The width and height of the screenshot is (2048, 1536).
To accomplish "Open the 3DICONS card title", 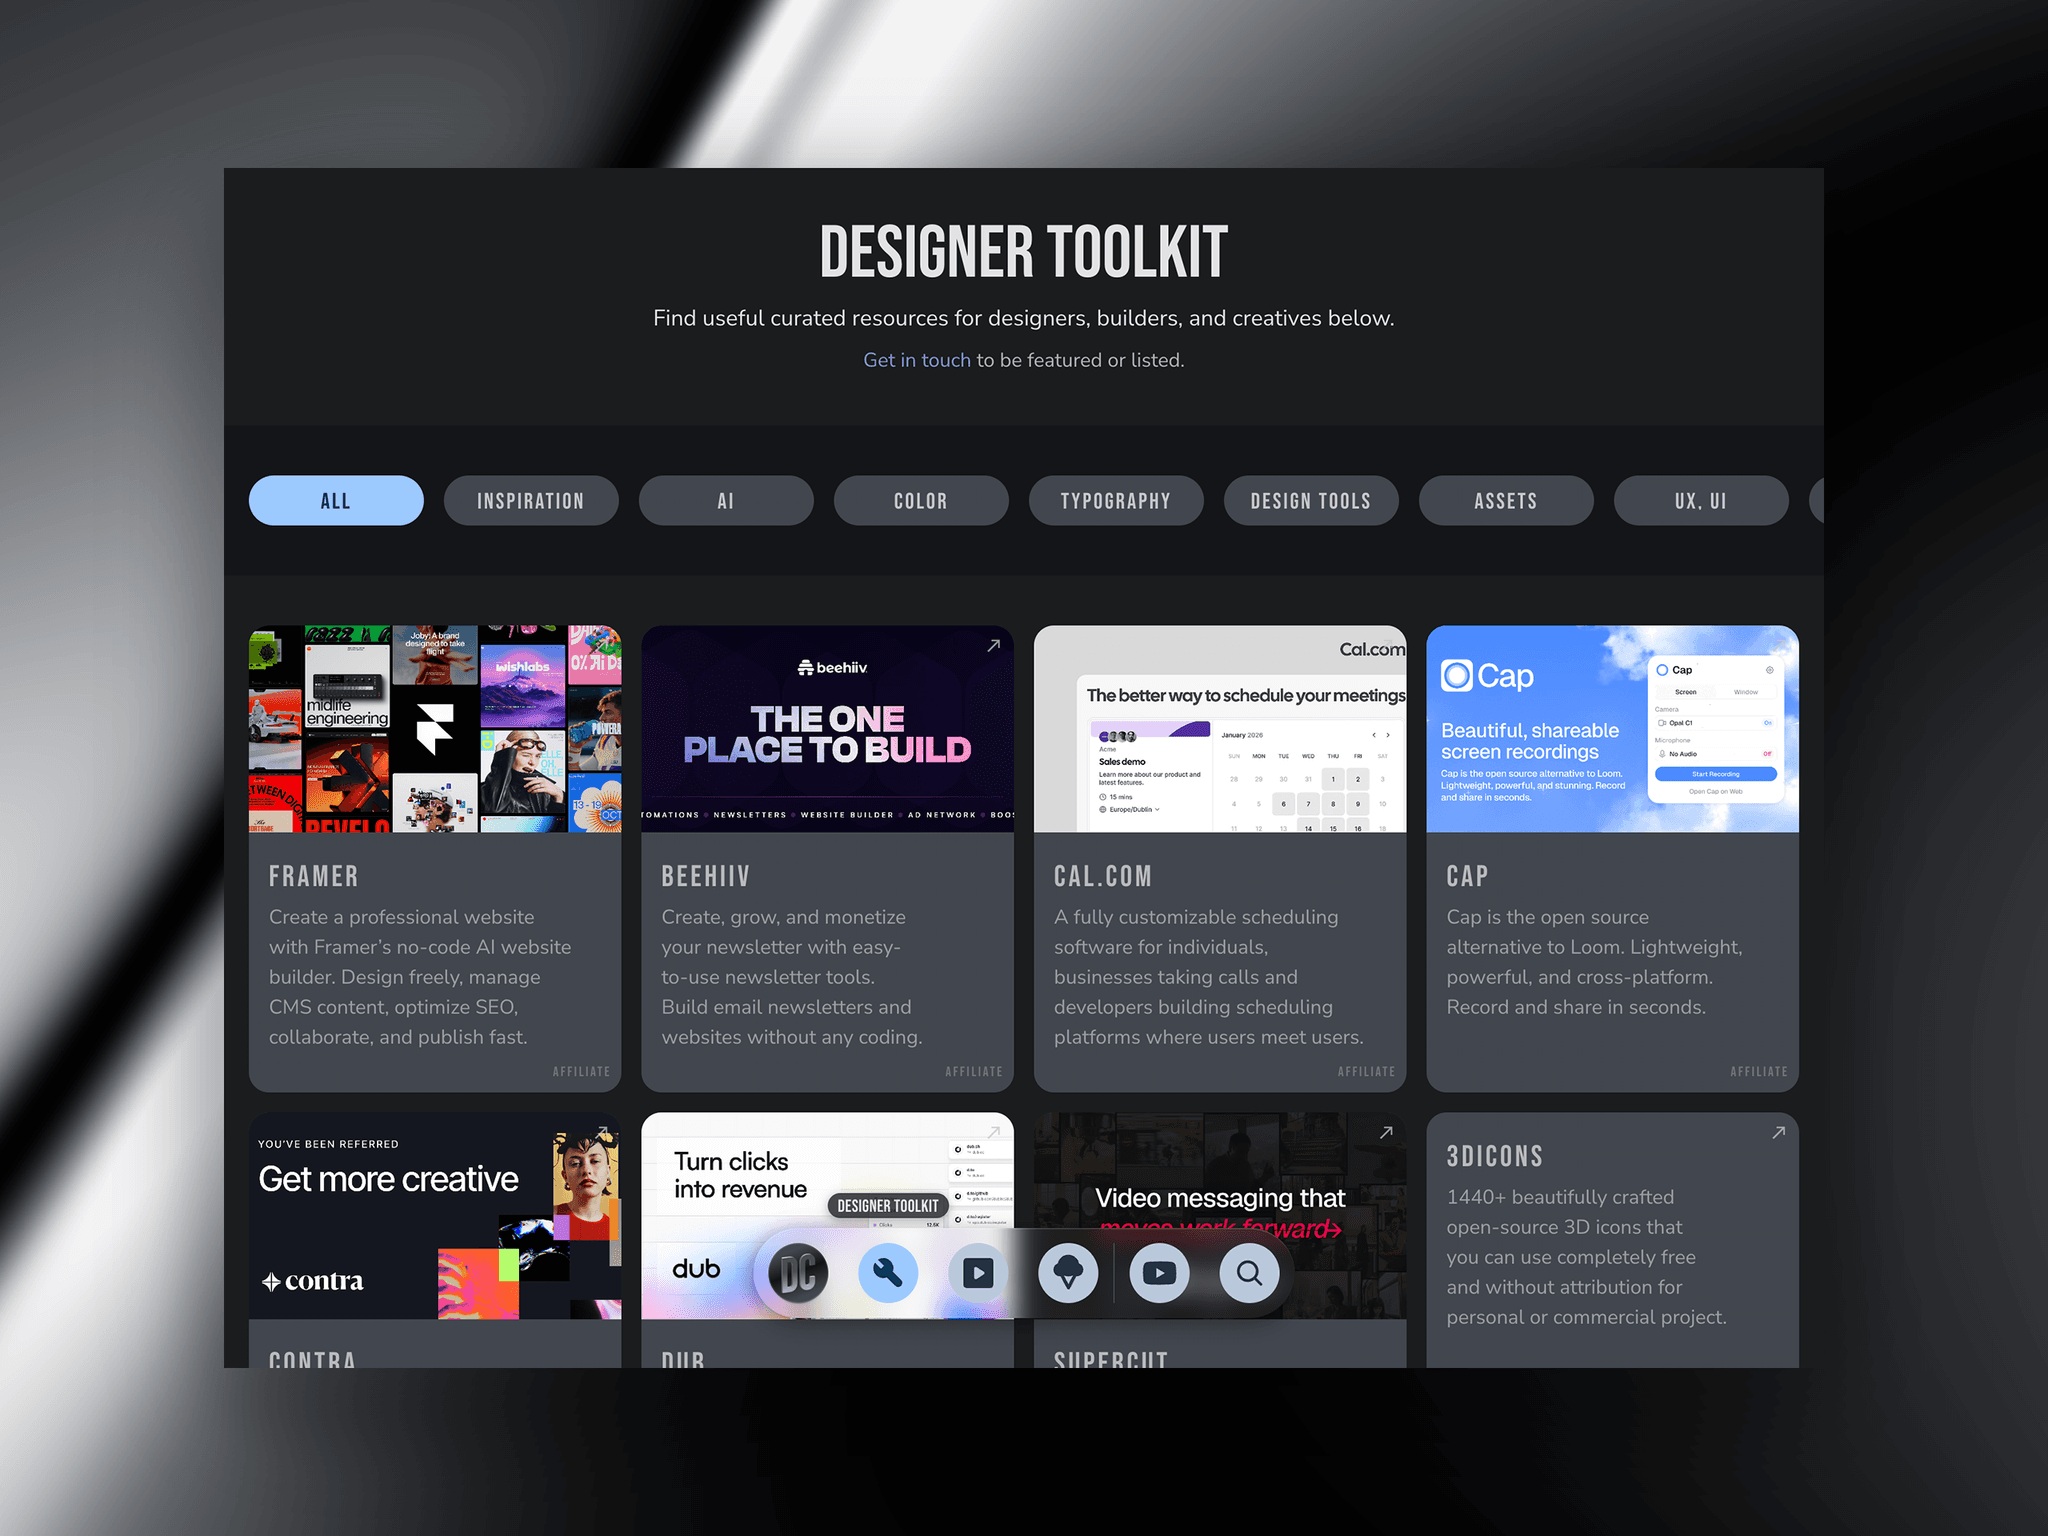I will click(1495, 1157).
